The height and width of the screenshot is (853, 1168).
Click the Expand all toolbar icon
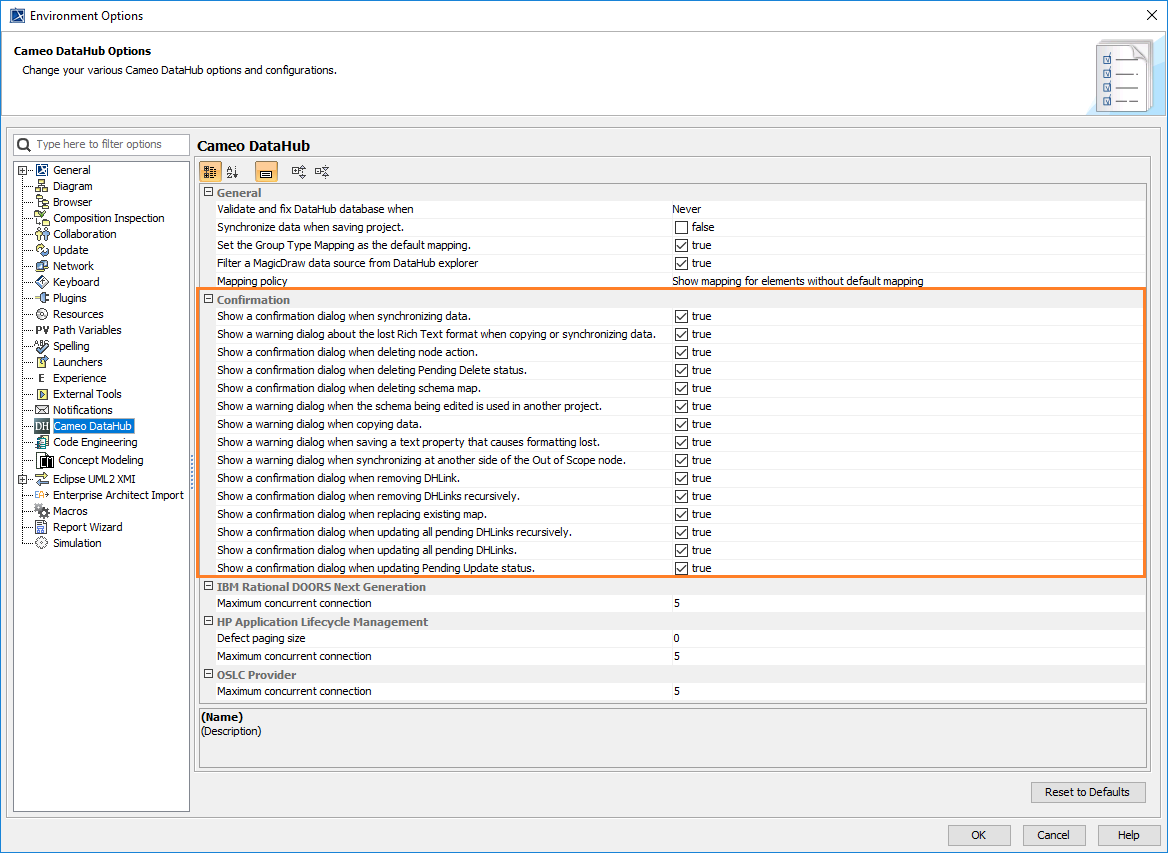coord(299,172)
